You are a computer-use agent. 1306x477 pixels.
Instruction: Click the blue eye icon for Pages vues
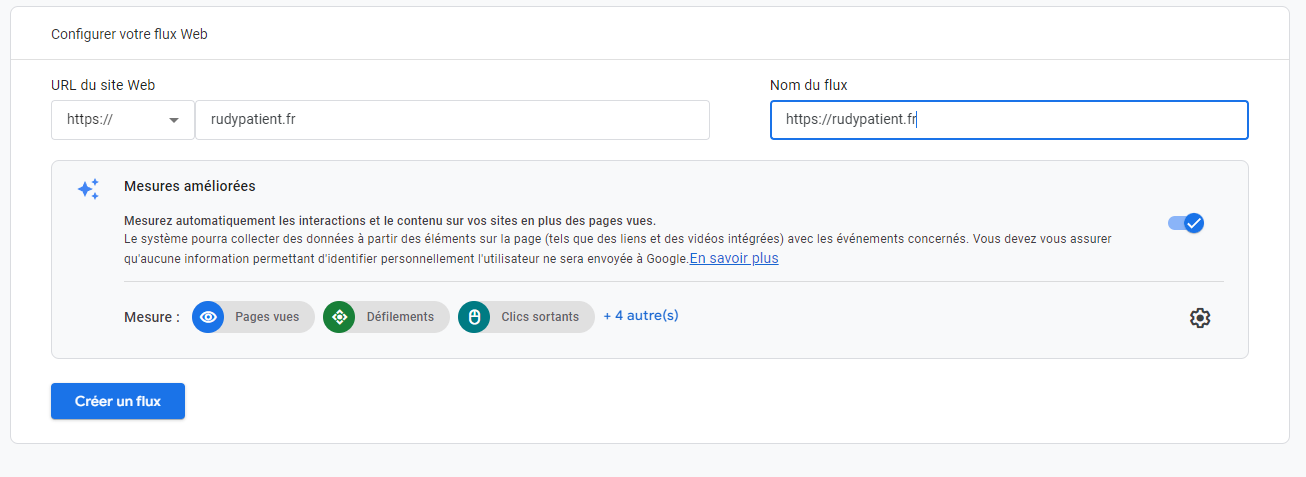[208, 317]
